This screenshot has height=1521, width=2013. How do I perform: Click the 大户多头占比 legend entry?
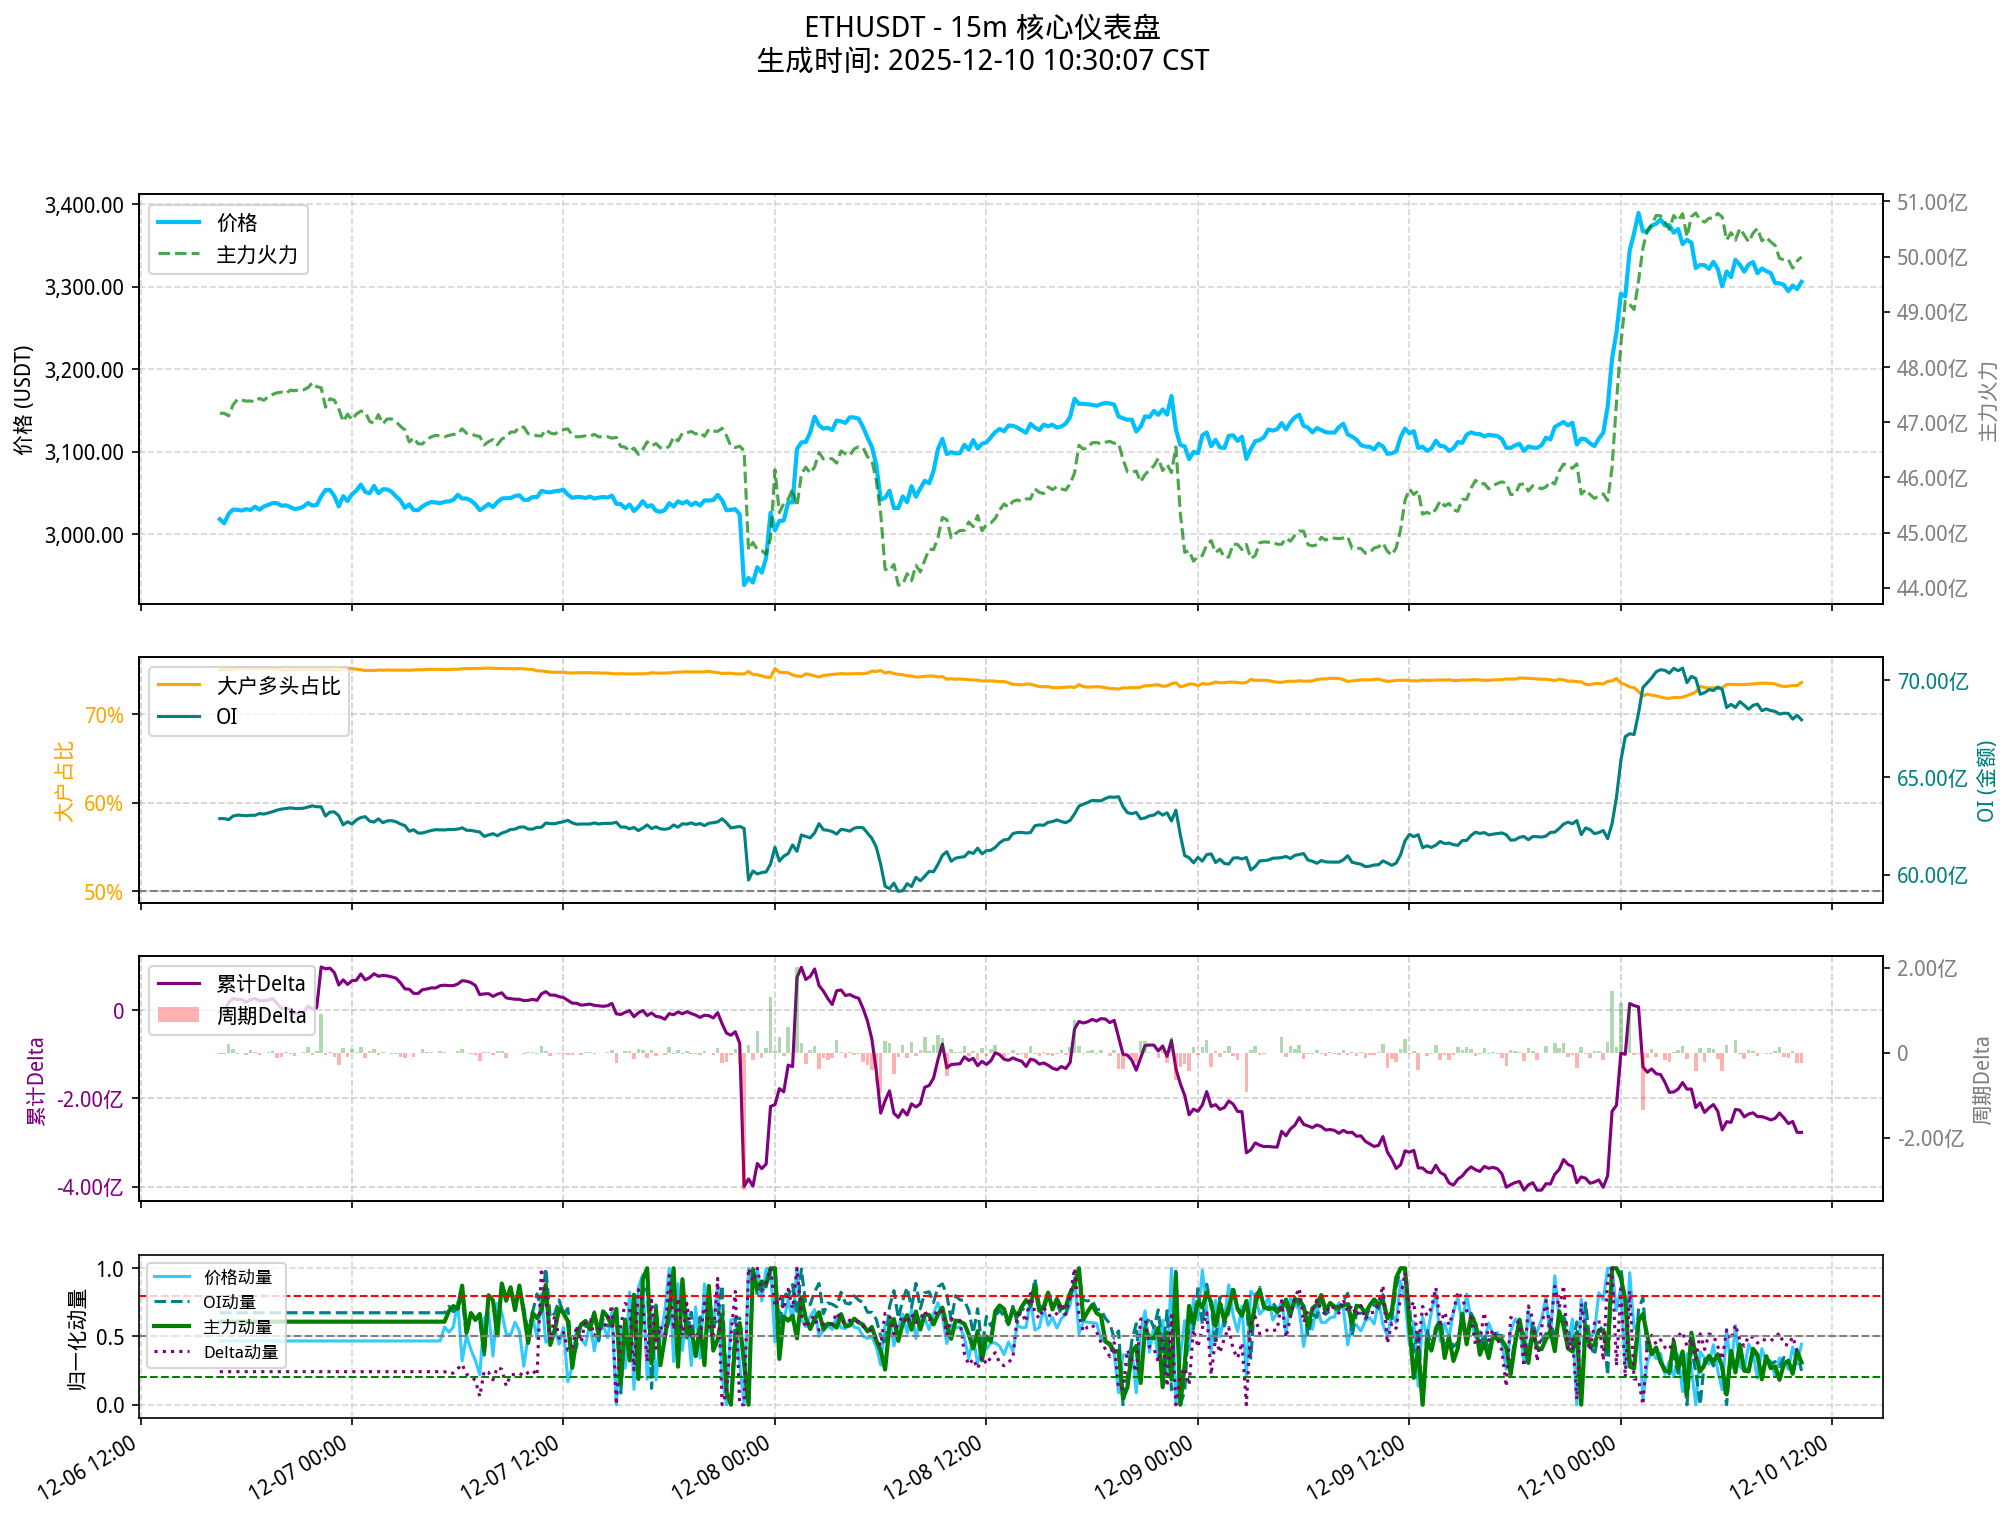277,686
